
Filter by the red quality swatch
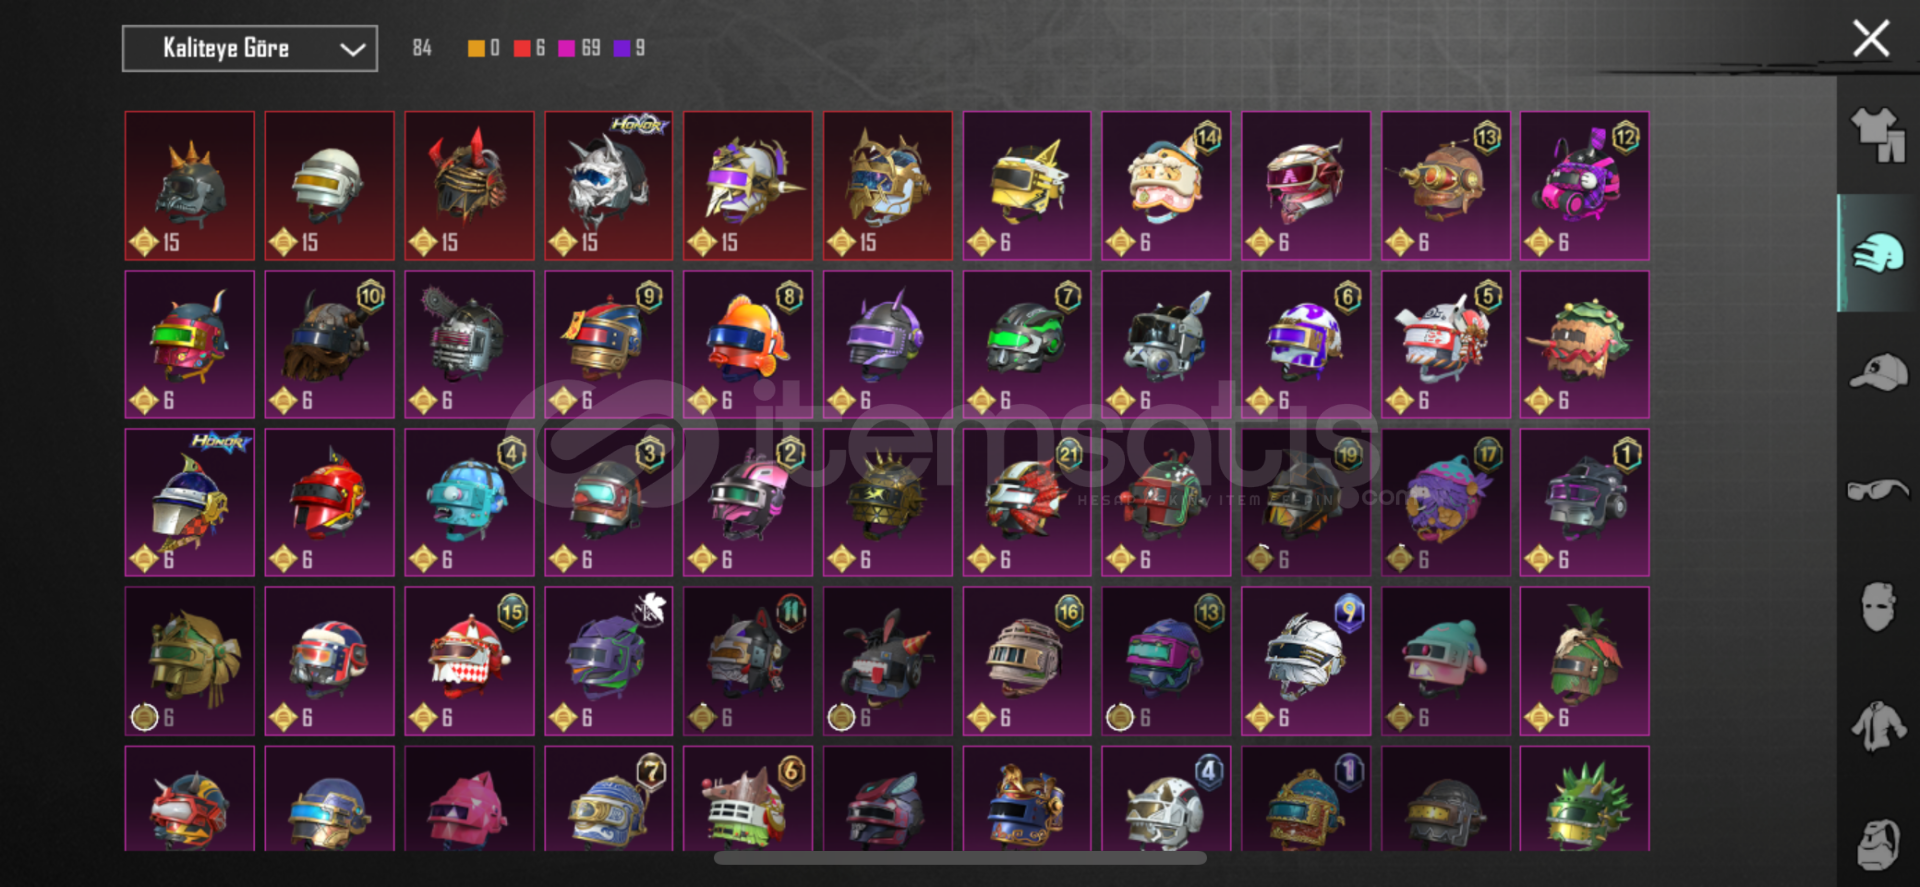click(x=522, y=48)
